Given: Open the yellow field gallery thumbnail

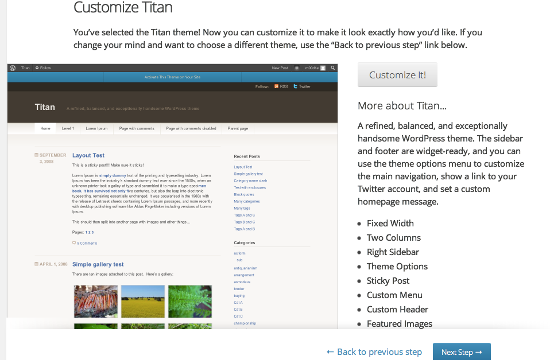Looking at the screenshot, I should point(143,301).
